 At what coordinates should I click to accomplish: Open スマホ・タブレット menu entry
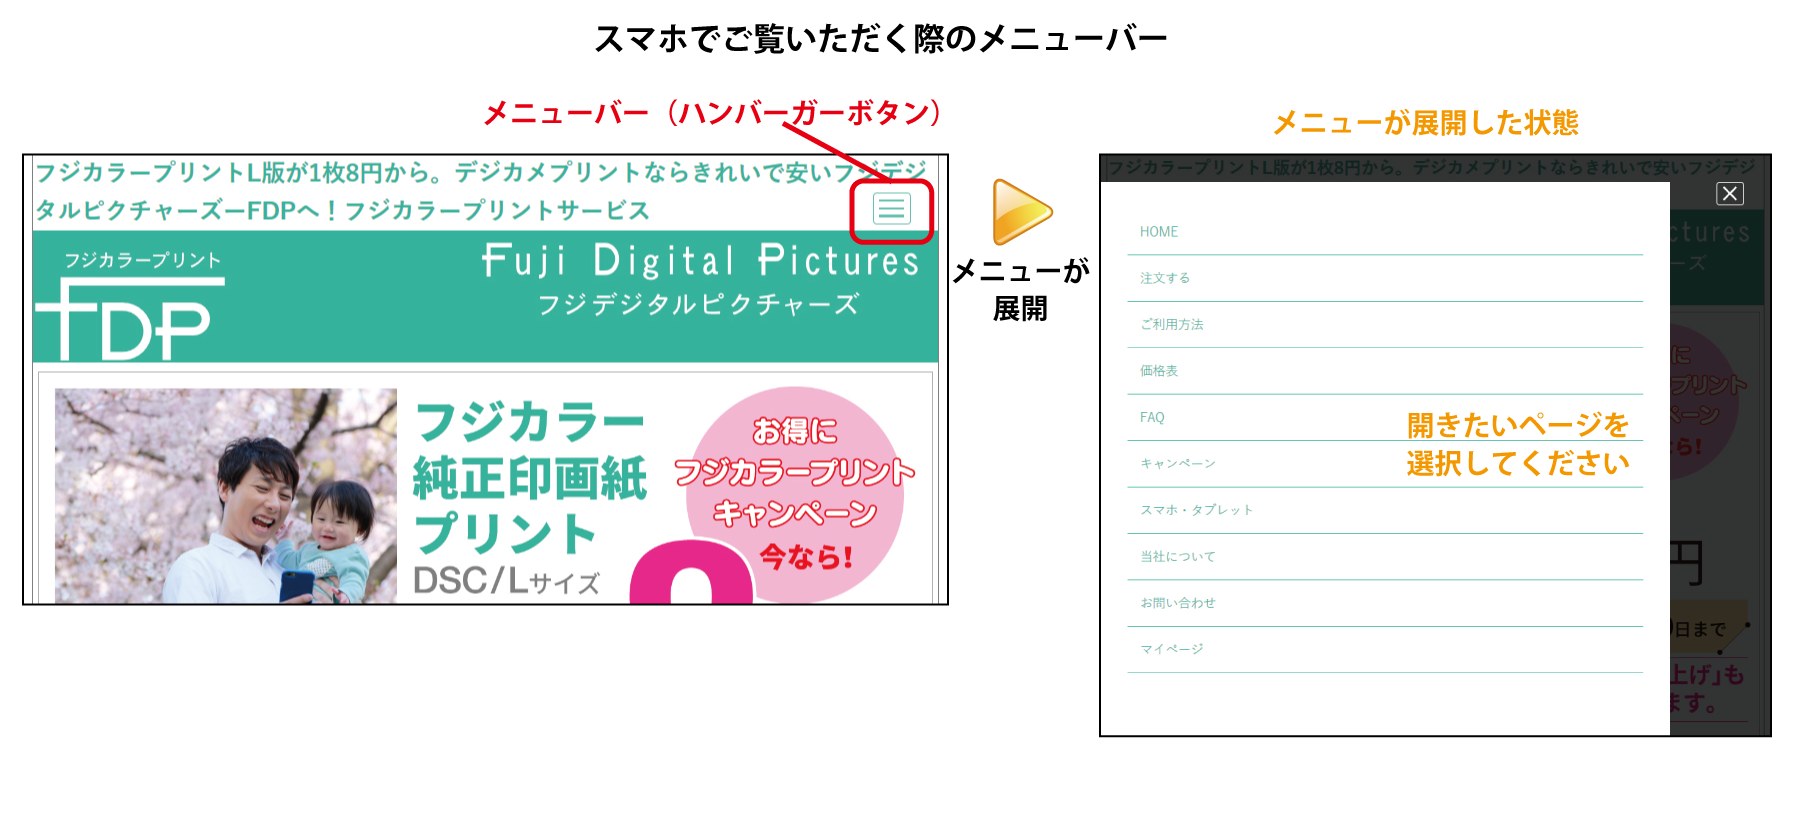pos(1385,510)
